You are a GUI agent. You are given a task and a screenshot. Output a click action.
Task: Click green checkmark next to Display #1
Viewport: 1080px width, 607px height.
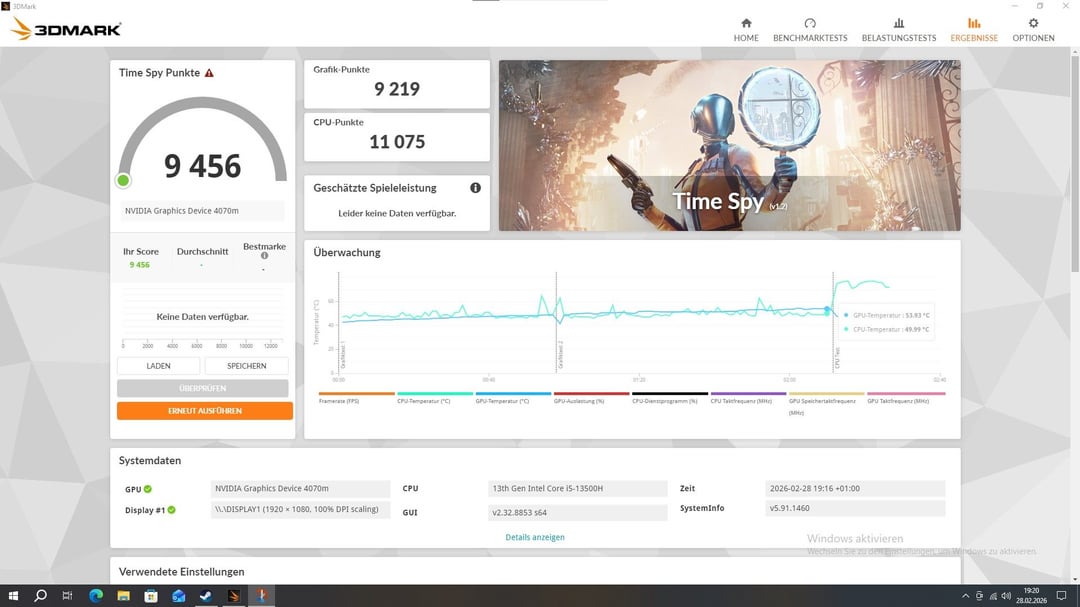click(x=171, y=510)
